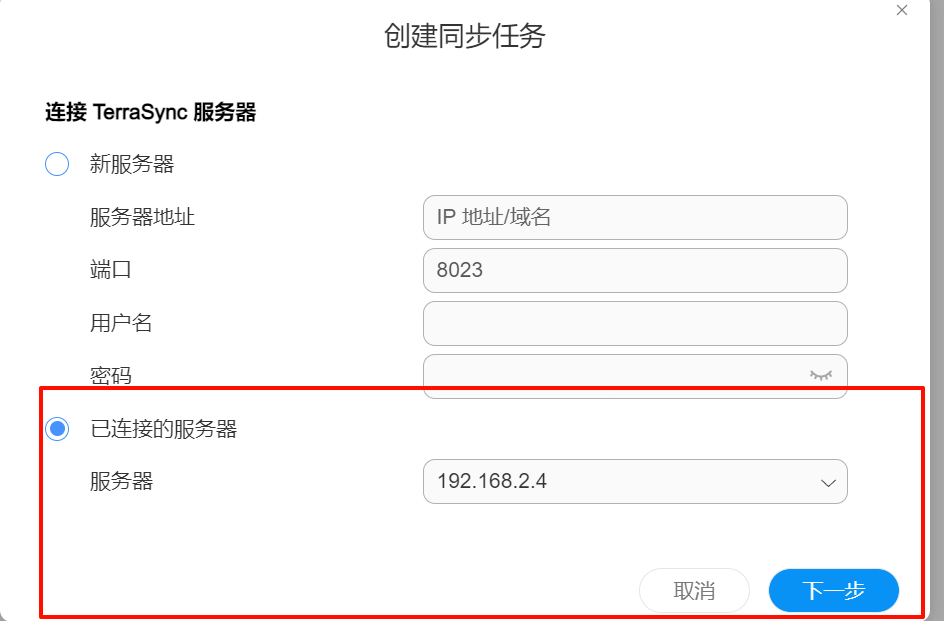Click the 端口 field label
Viewport: 944px width, 621px height.
[111, 270]
